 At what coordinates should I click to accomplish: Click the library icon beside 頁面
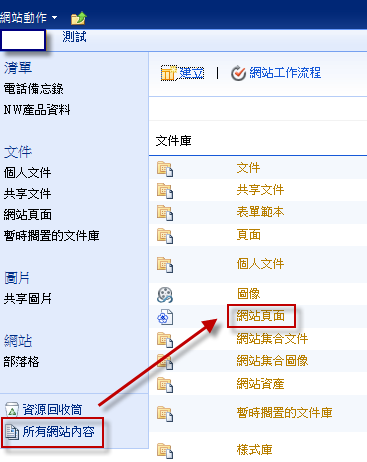coord(165,235)
